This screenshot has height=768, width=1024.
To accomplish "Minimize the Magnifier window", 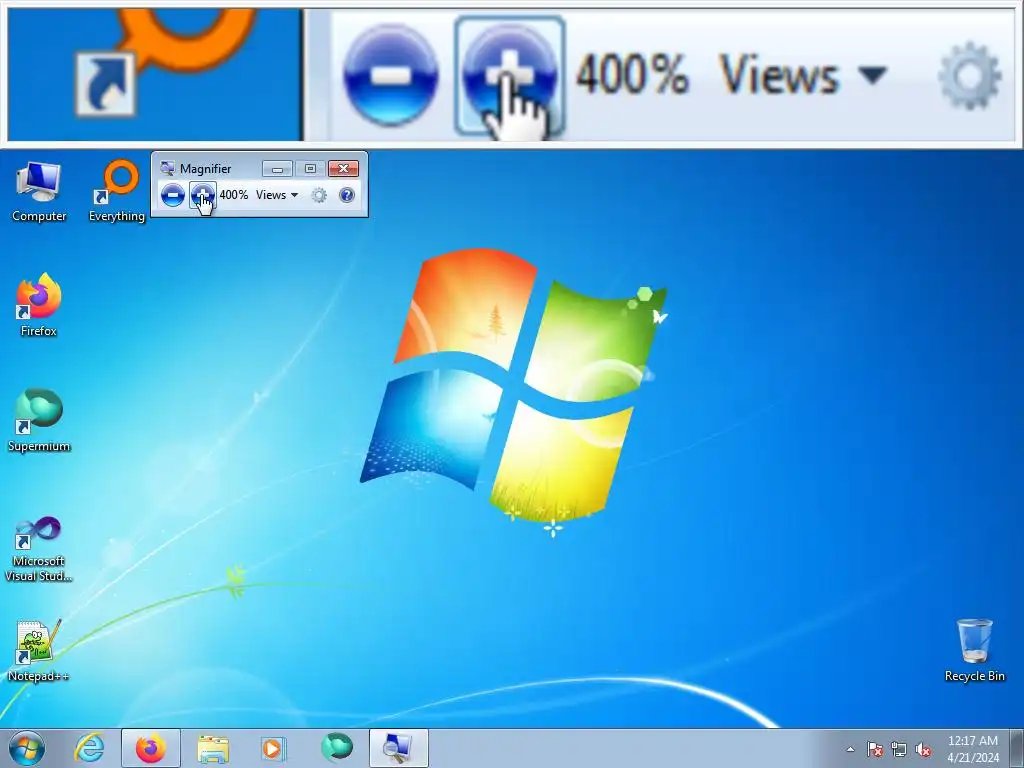I will click(277, 169).
